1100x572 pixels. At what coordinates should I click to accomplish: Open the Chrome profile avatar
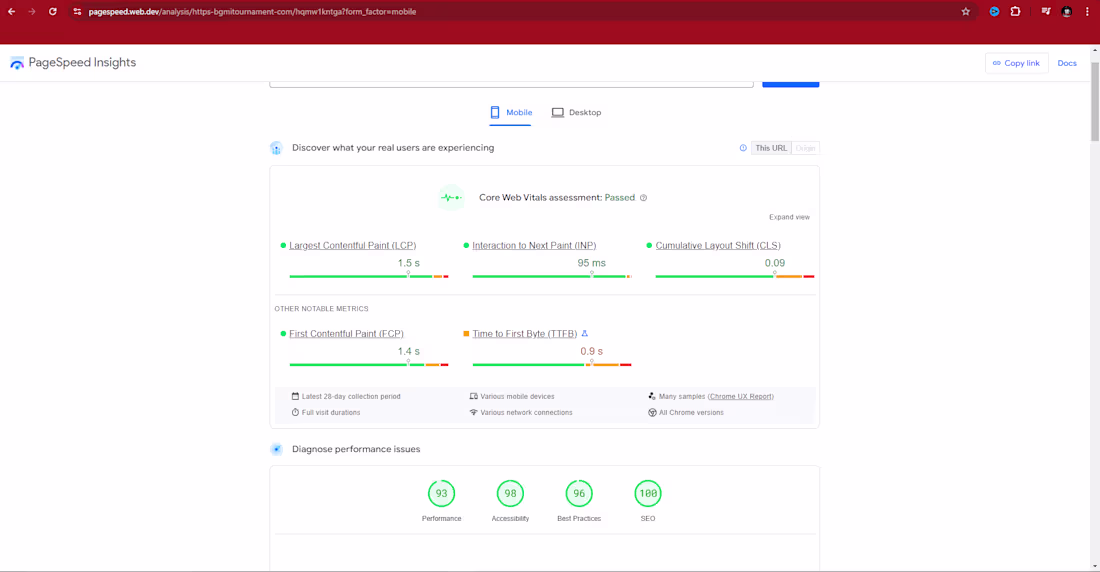point(1067,11)
